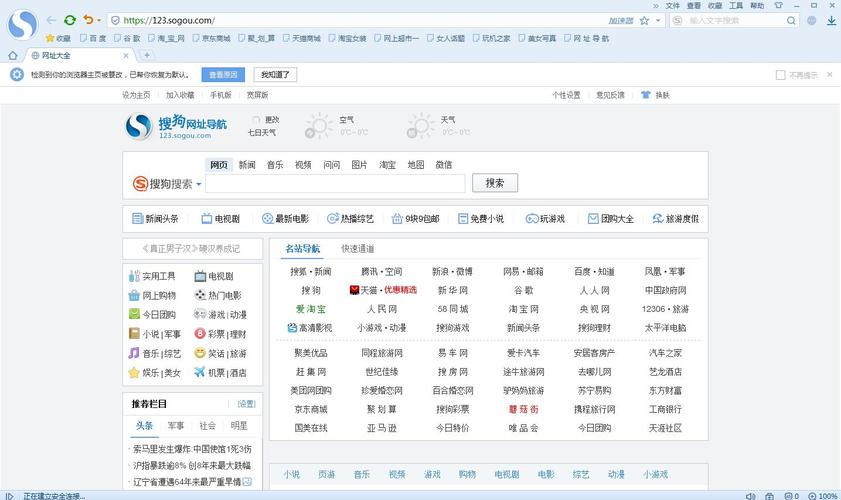
Task: Open the 工具 menu
Action: 736,5
